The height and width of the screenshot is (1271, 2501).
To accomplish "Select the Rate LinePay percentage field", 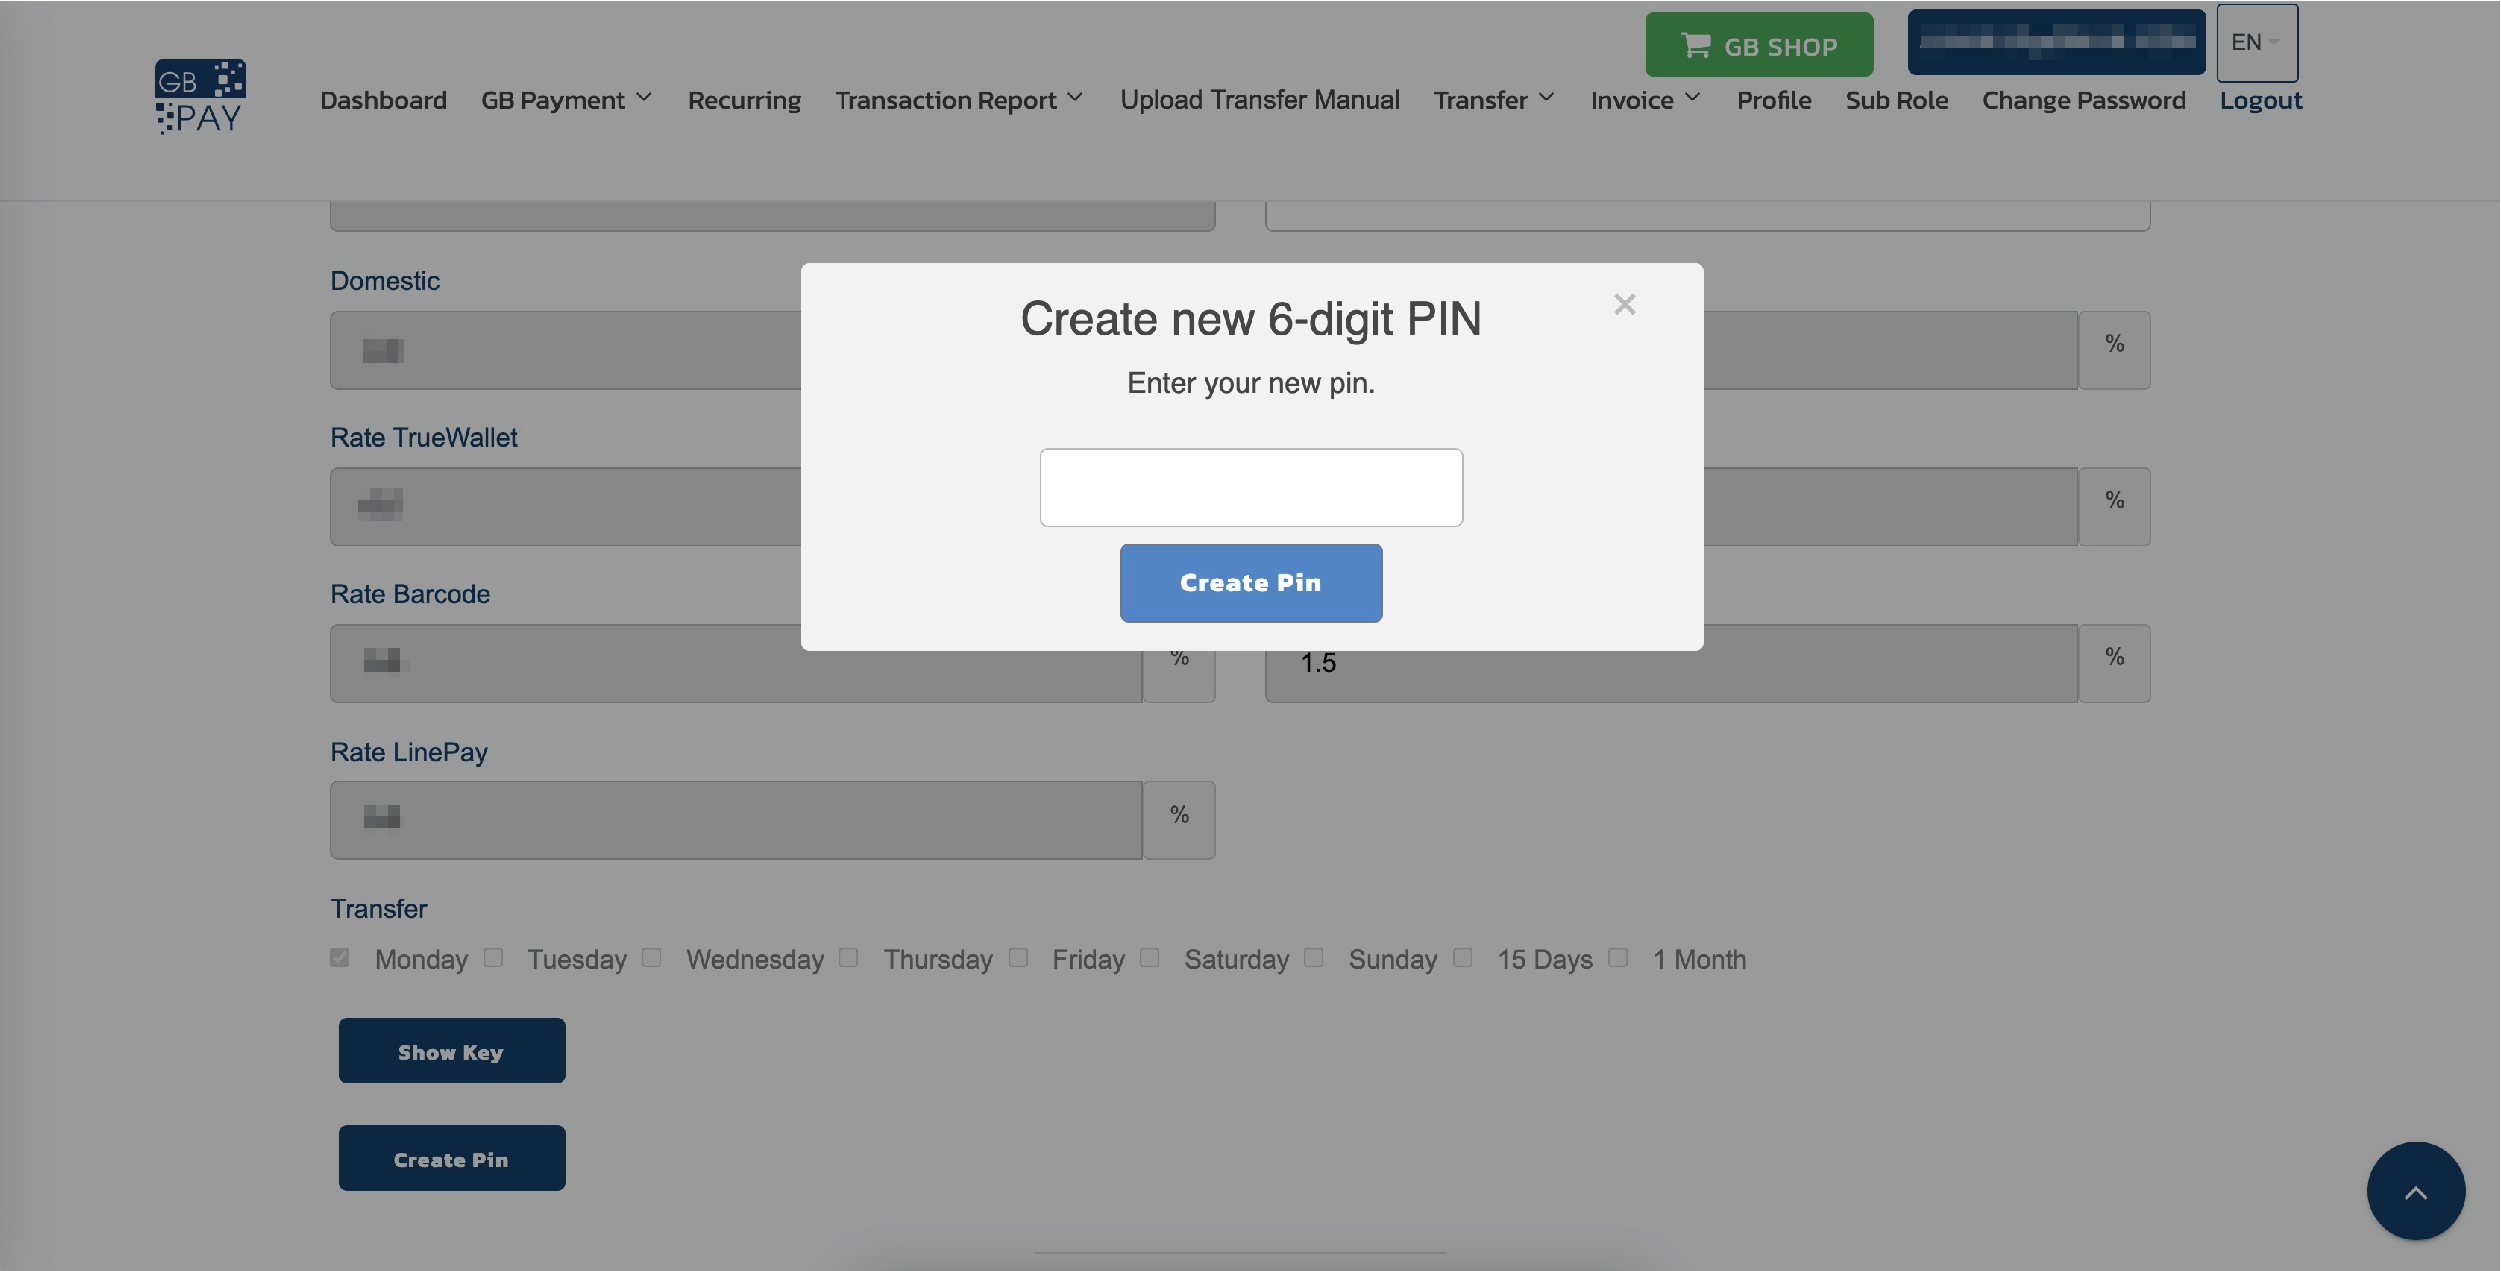I will click(x=736, y=819).
